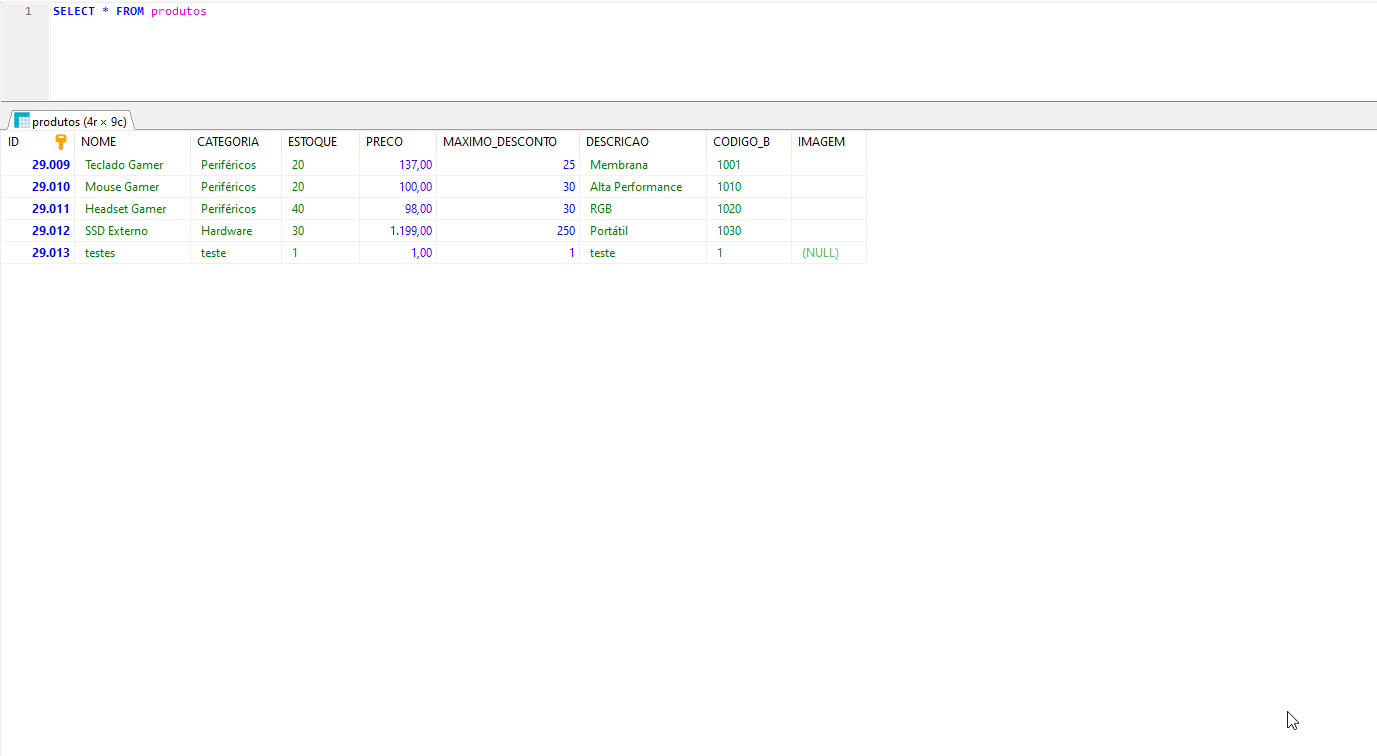
Task: Select the stock cell 40
Action: 320,209
